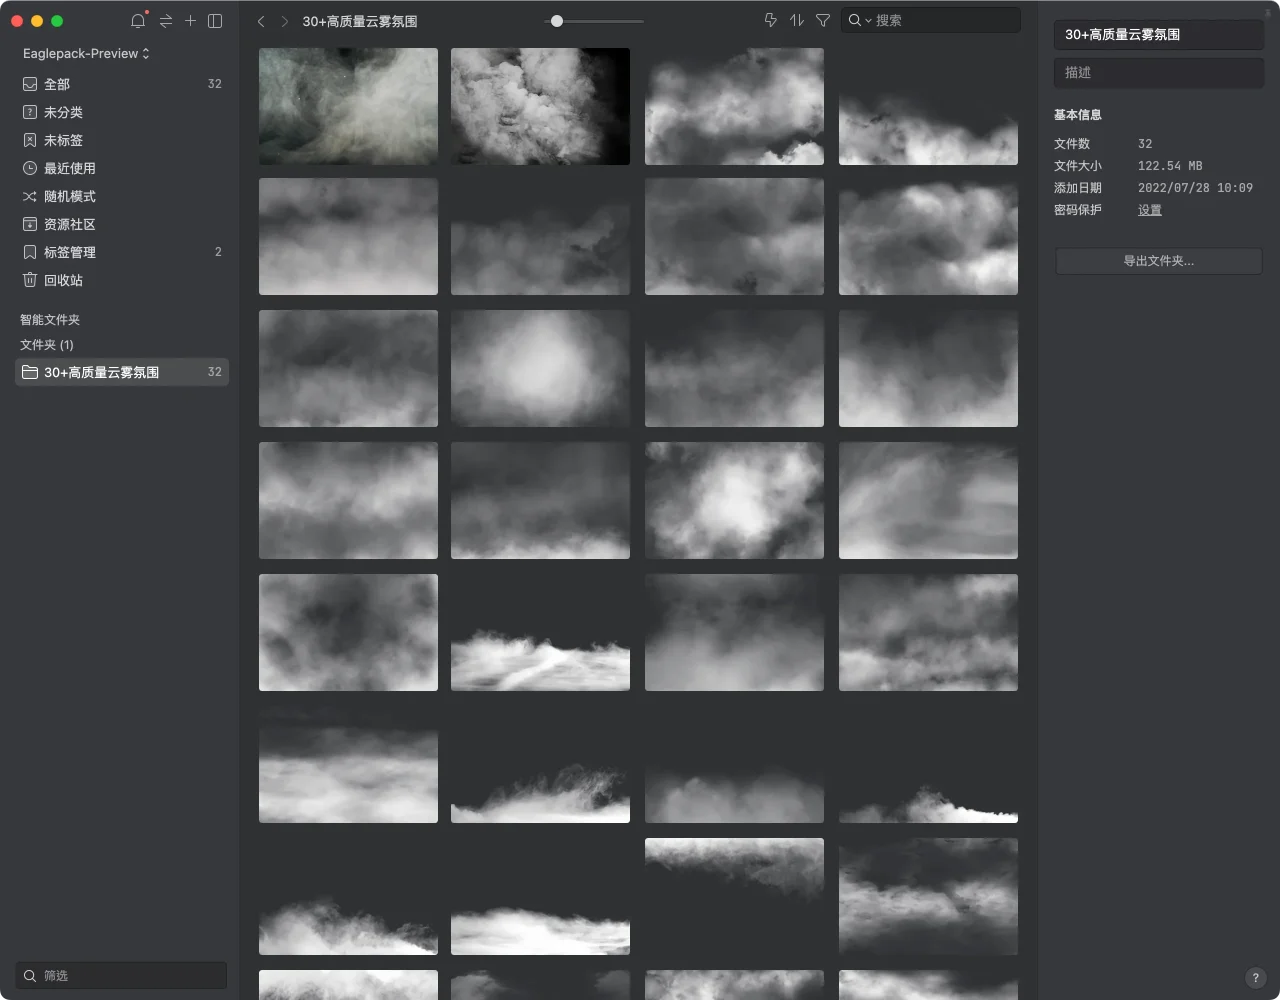This screenshot has width=1280, height=1000.
Task: Select 未标签 in the sidebar
Action: [122, 140]
